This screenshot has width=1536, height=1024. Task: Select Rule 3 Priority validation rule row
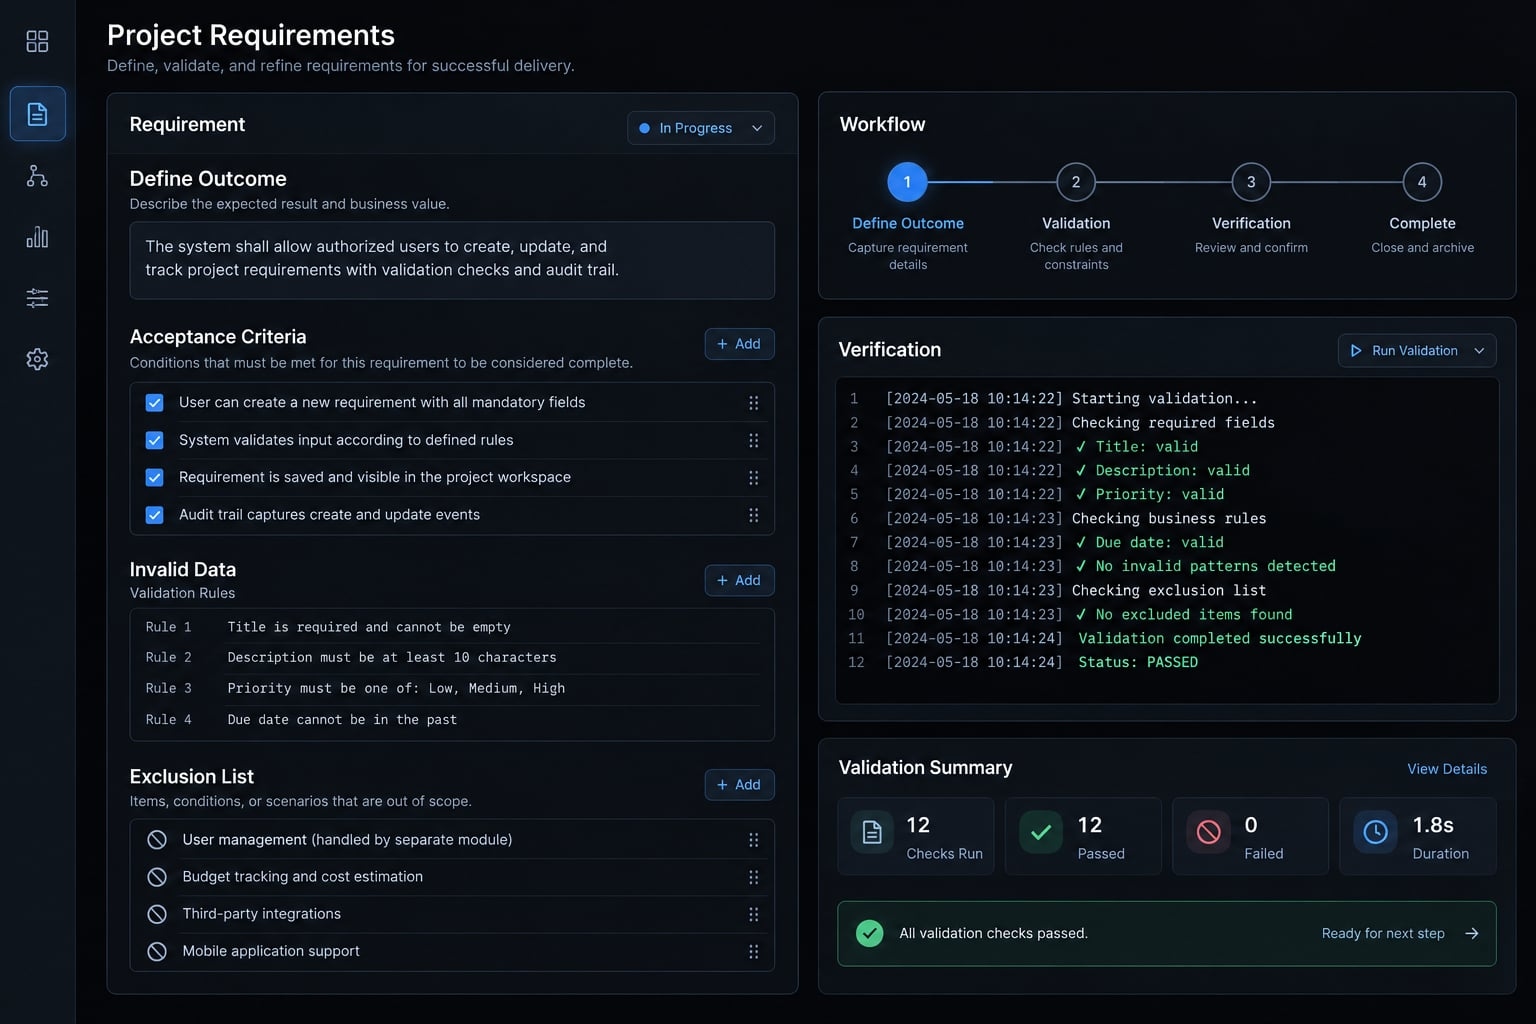tap(452, 689)
